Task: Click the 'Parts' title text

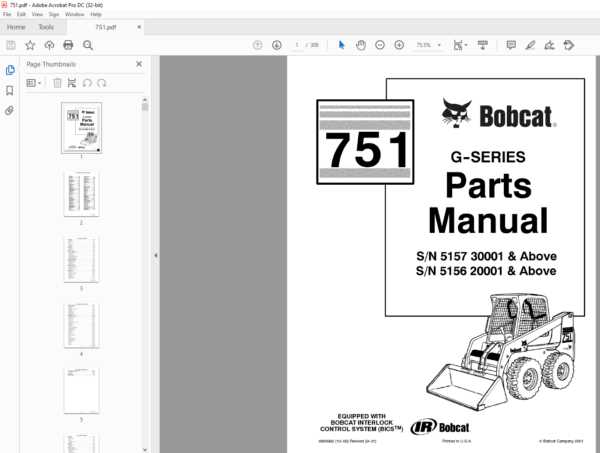Action: [x=489, y=185]
